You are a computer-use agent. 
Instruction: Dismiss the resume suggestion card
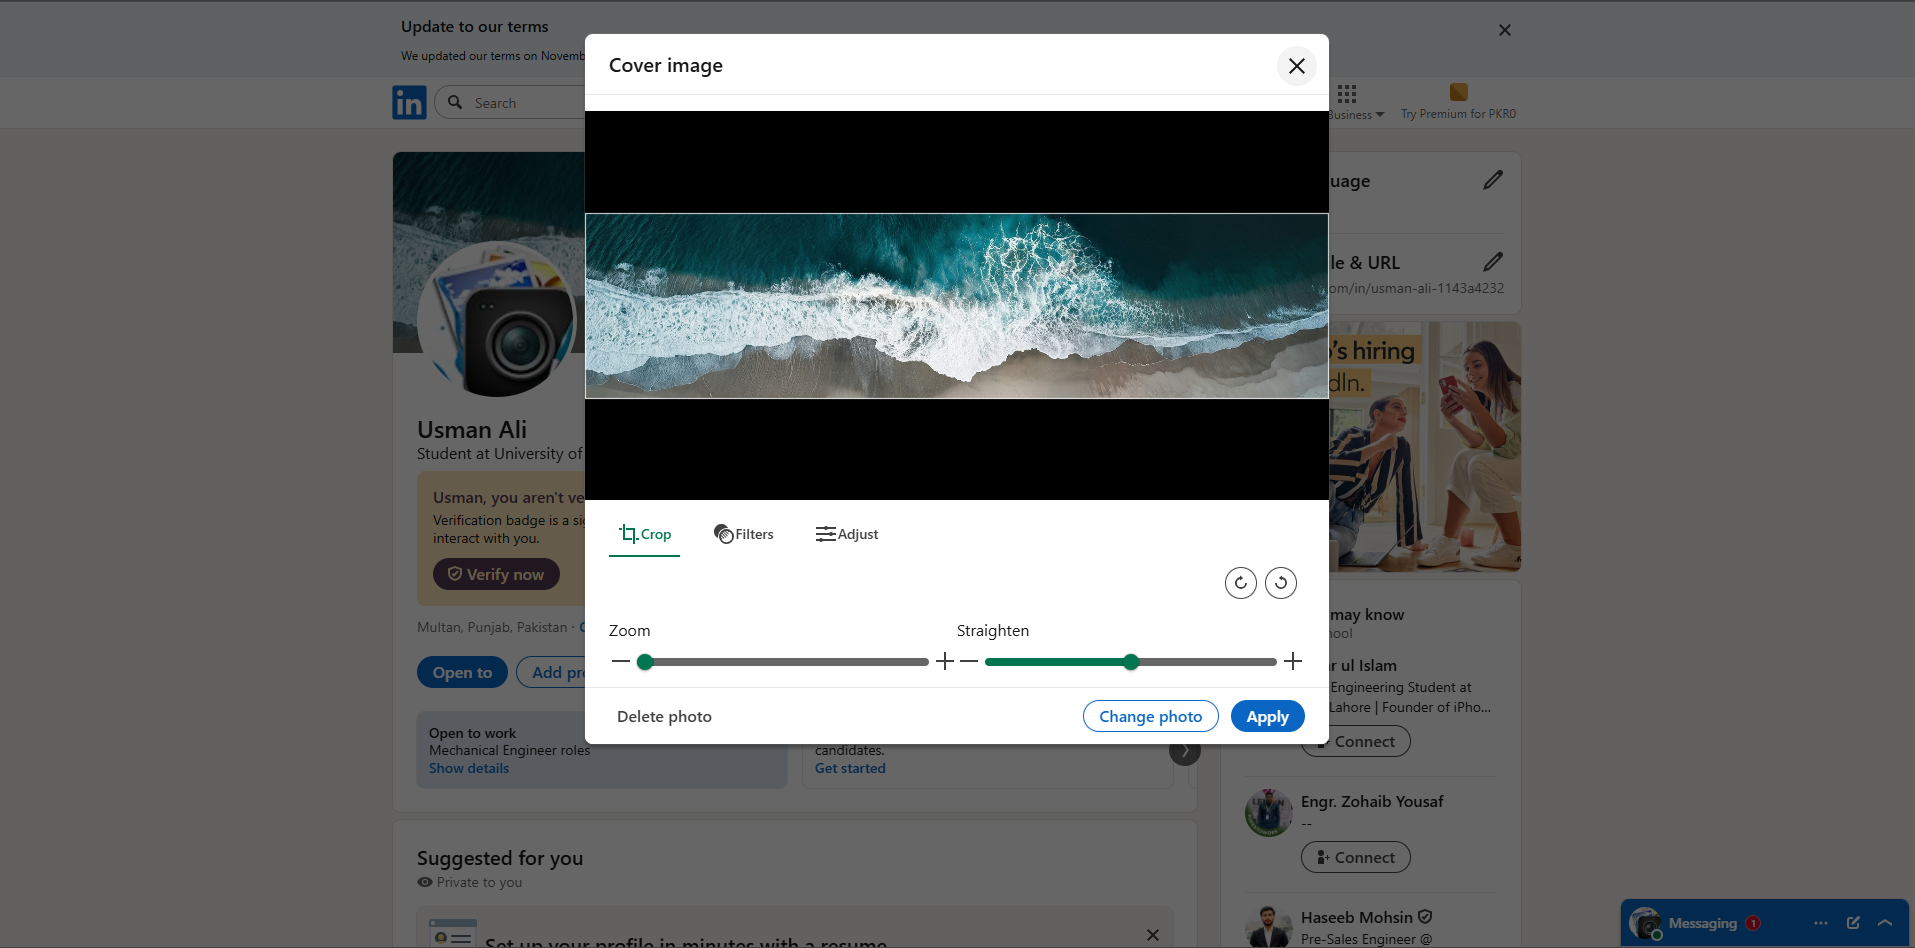(1153, 935)
